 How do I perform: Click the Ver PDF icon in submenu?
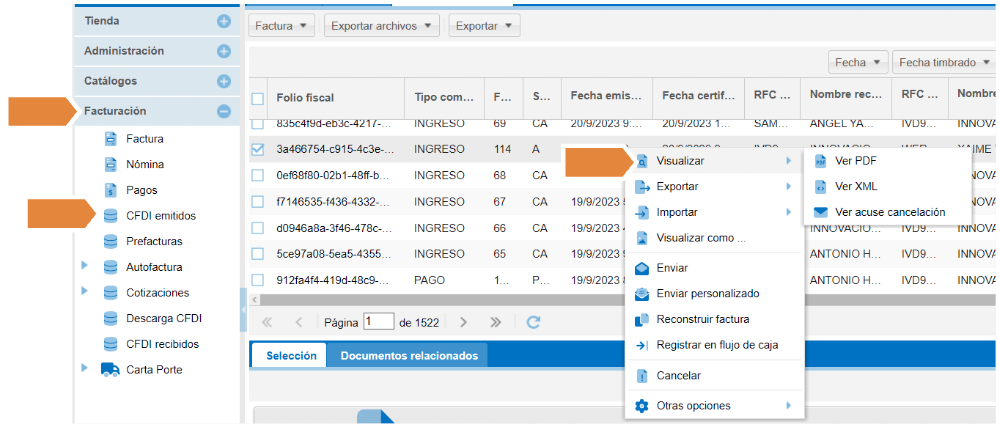820,161
